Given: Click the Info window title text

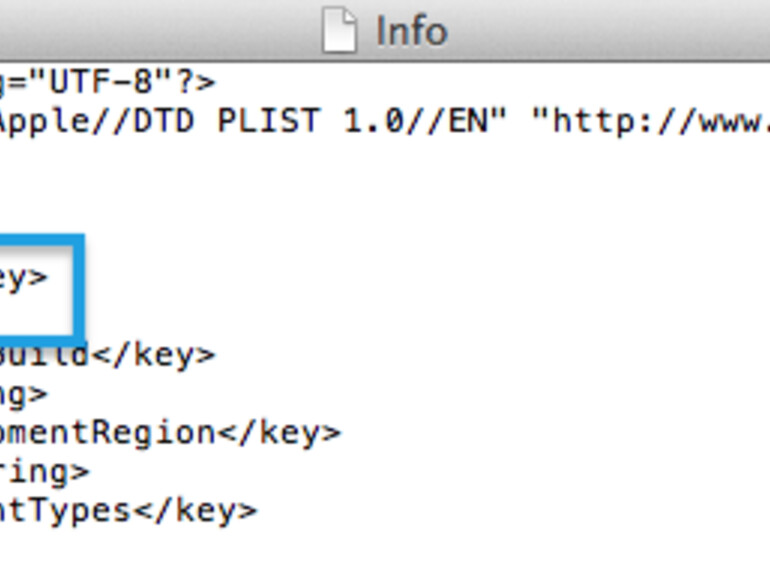Looking at the screenshot, I should pos(411,31).
